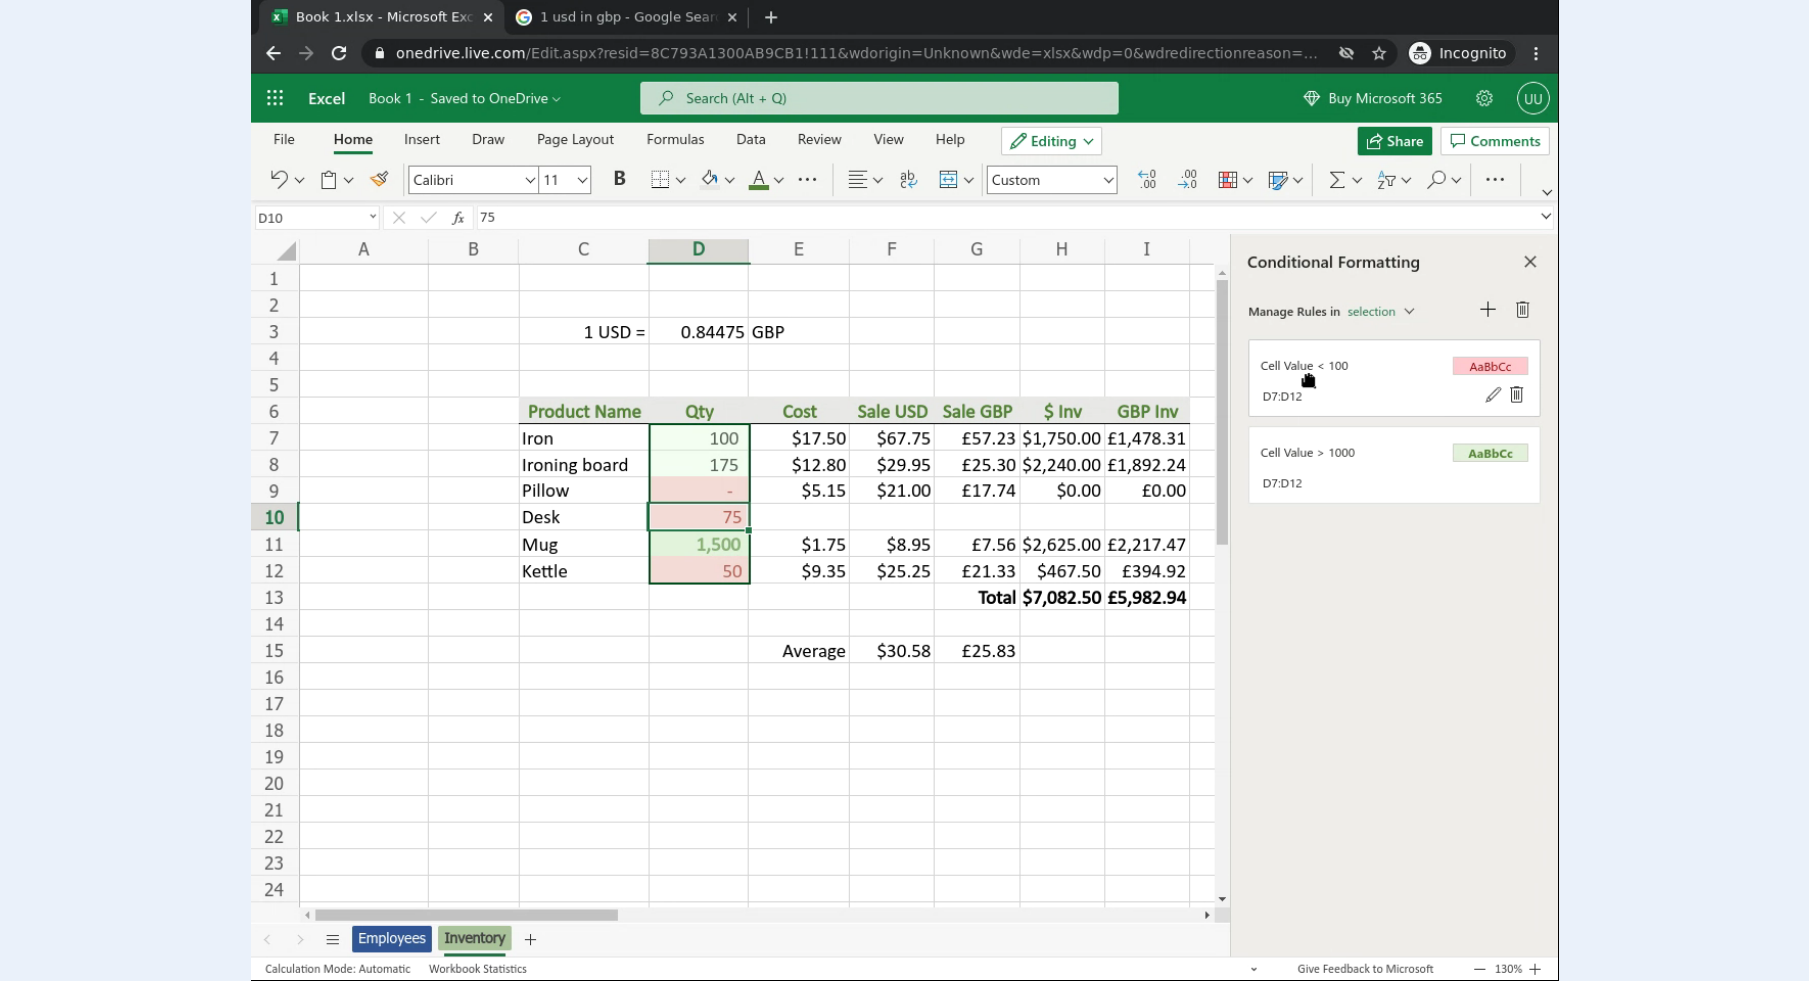Switch to the Formulas ribbon tab

(x=675, y=139)
